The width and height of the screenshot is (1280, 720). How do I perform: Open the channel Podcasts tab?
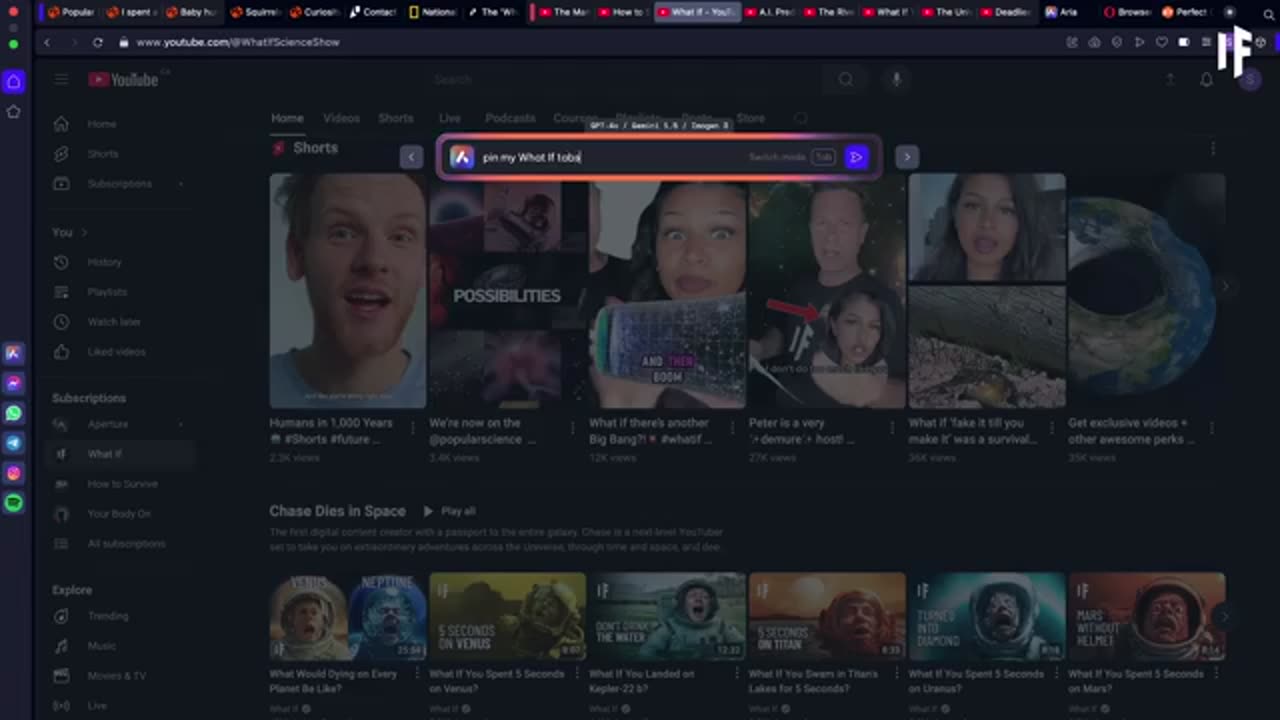(510, 118)
